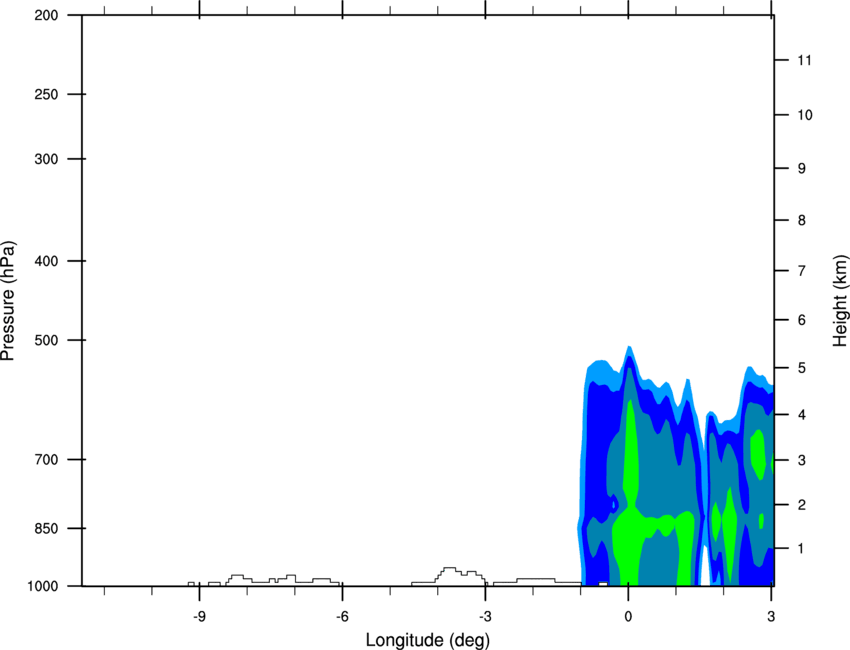Click the tall green contour core above longitude 0
850x650 pixels.
tap(630, 455)
